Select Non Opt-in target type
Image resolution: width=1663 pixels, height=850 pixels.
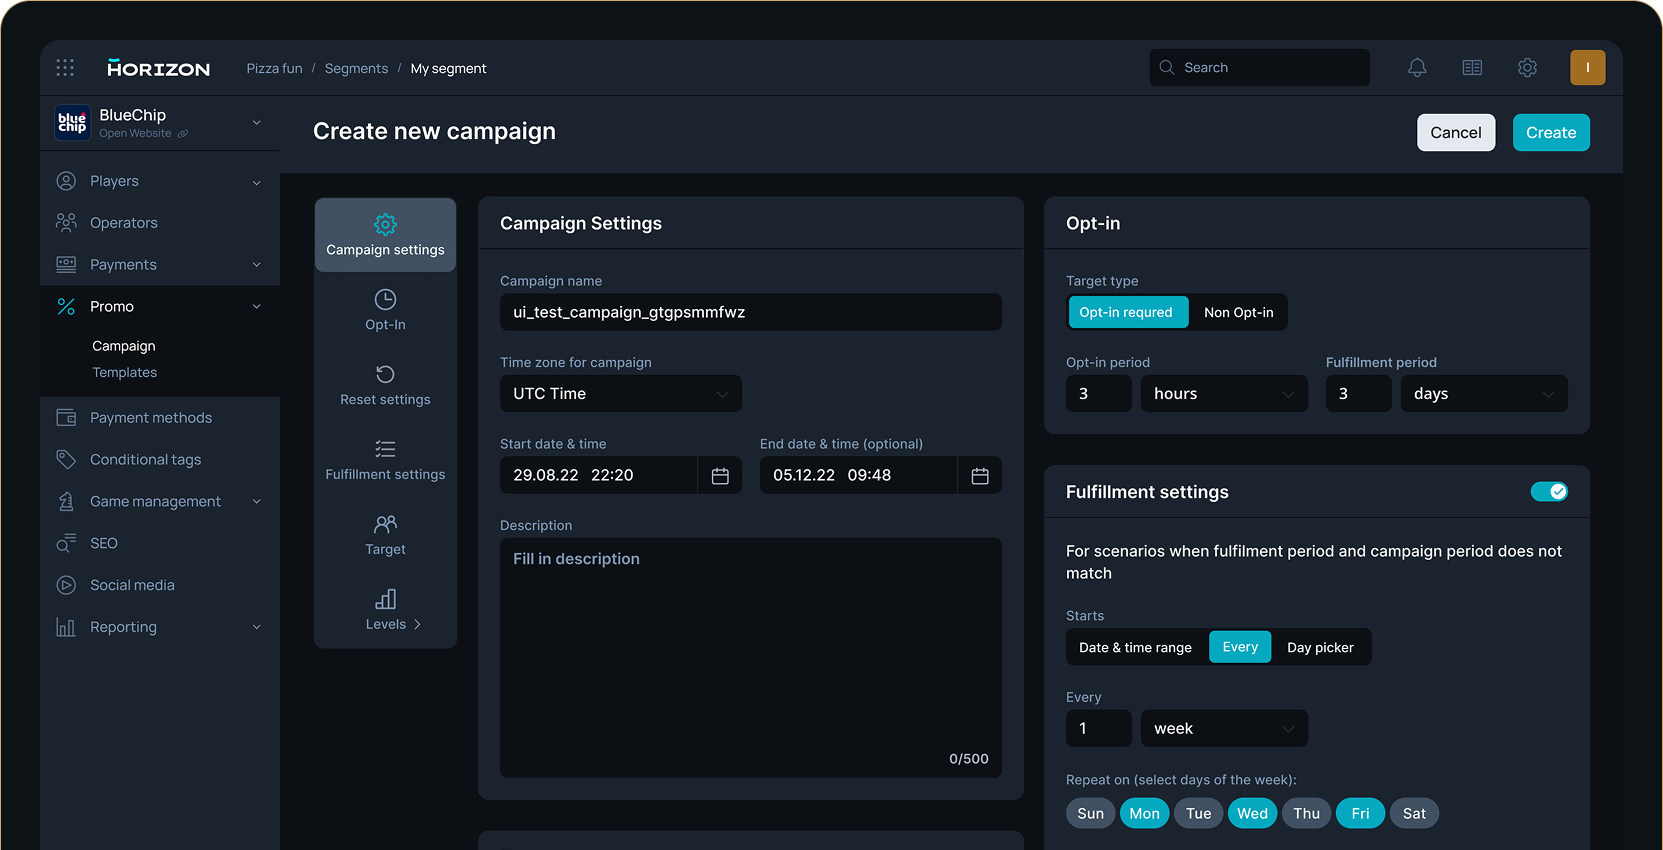click(x=1238, y=312)
